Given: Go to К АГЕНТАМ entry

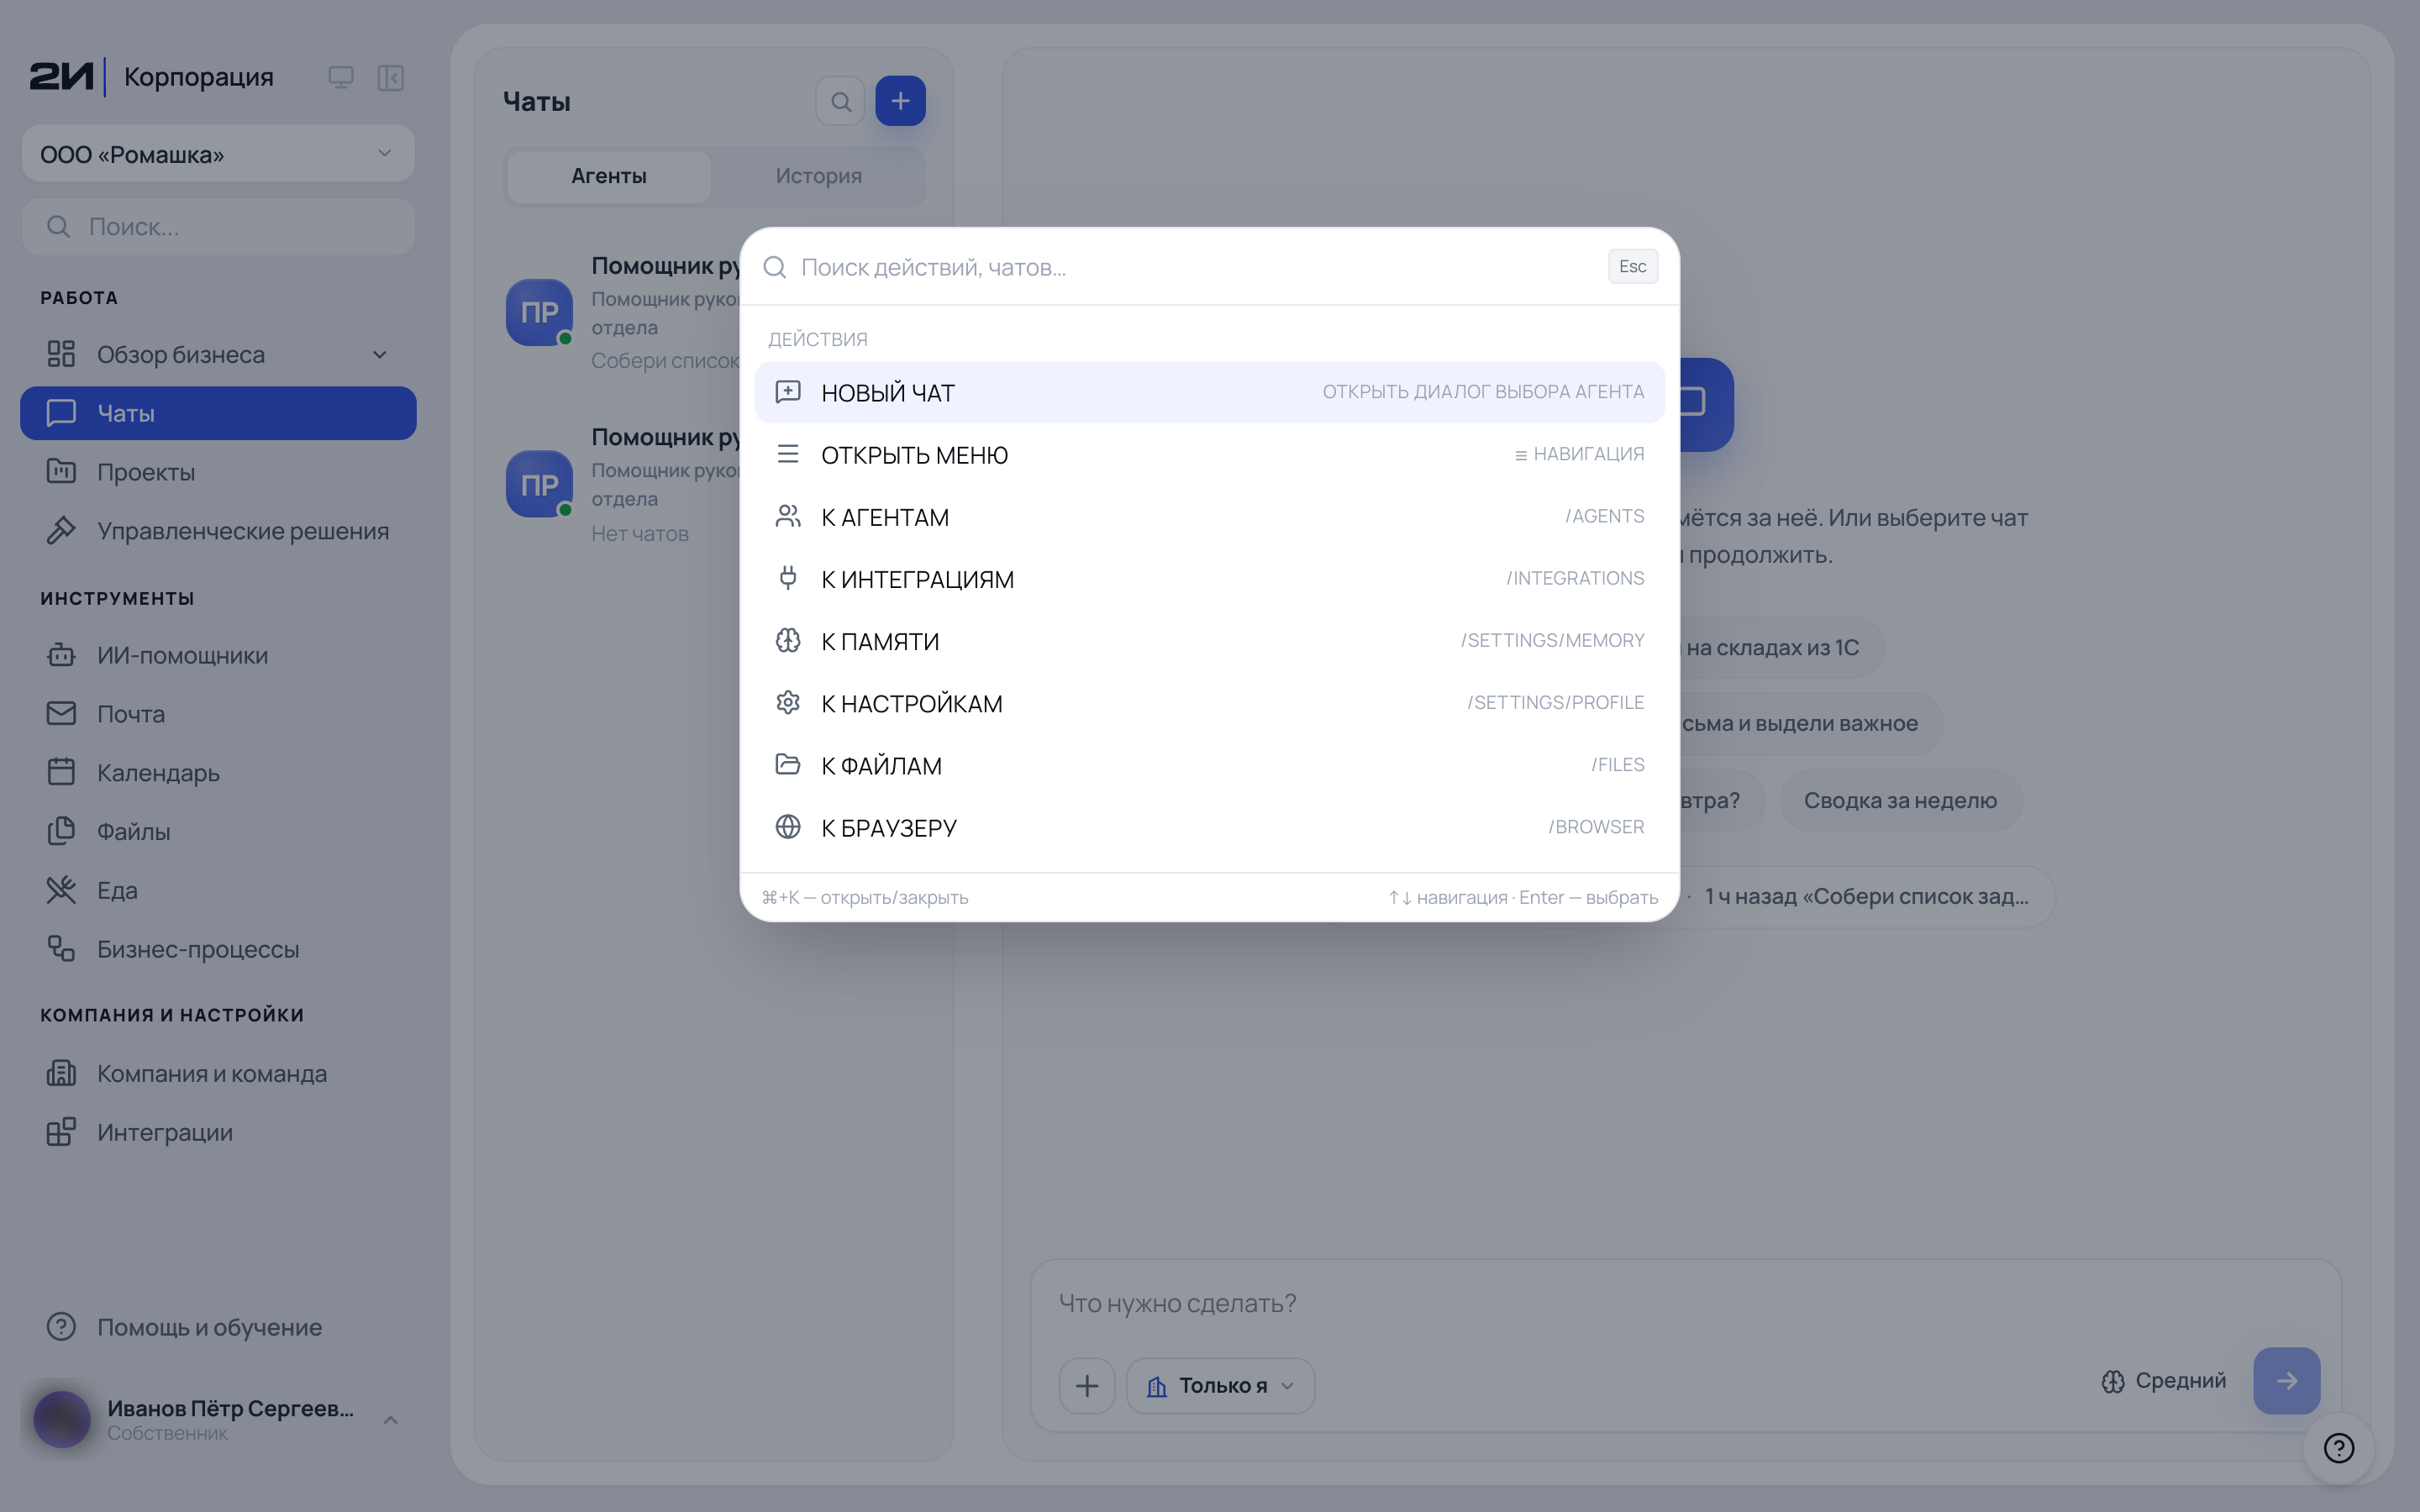Looking at the screenshot, I should click(x=1209, y=516).
